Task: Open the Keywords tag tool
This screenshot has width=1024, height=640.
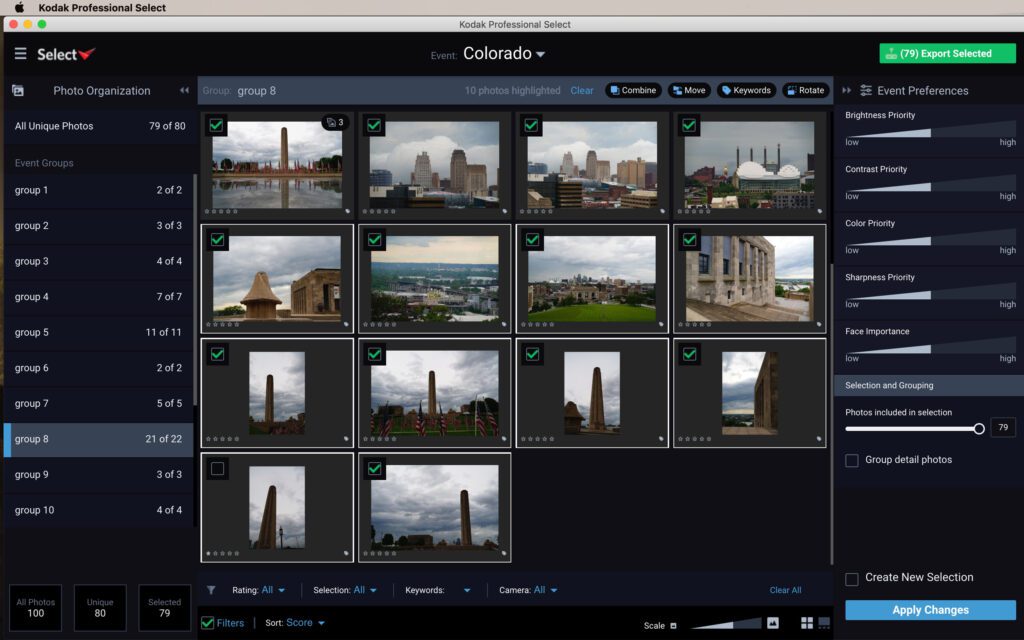Action: (746, 91)
